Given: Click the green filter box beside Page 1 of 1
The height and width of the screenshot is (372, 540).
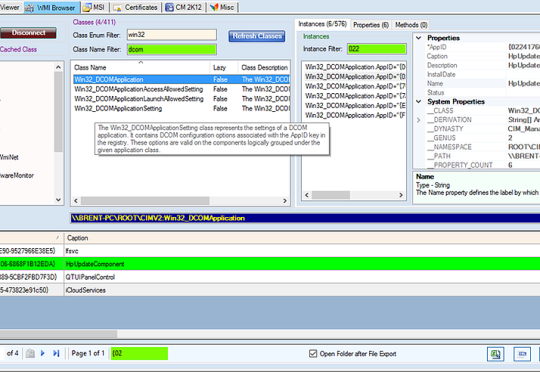Looking at the screenshot, I should pyautogui.click(x=139, y=353).
